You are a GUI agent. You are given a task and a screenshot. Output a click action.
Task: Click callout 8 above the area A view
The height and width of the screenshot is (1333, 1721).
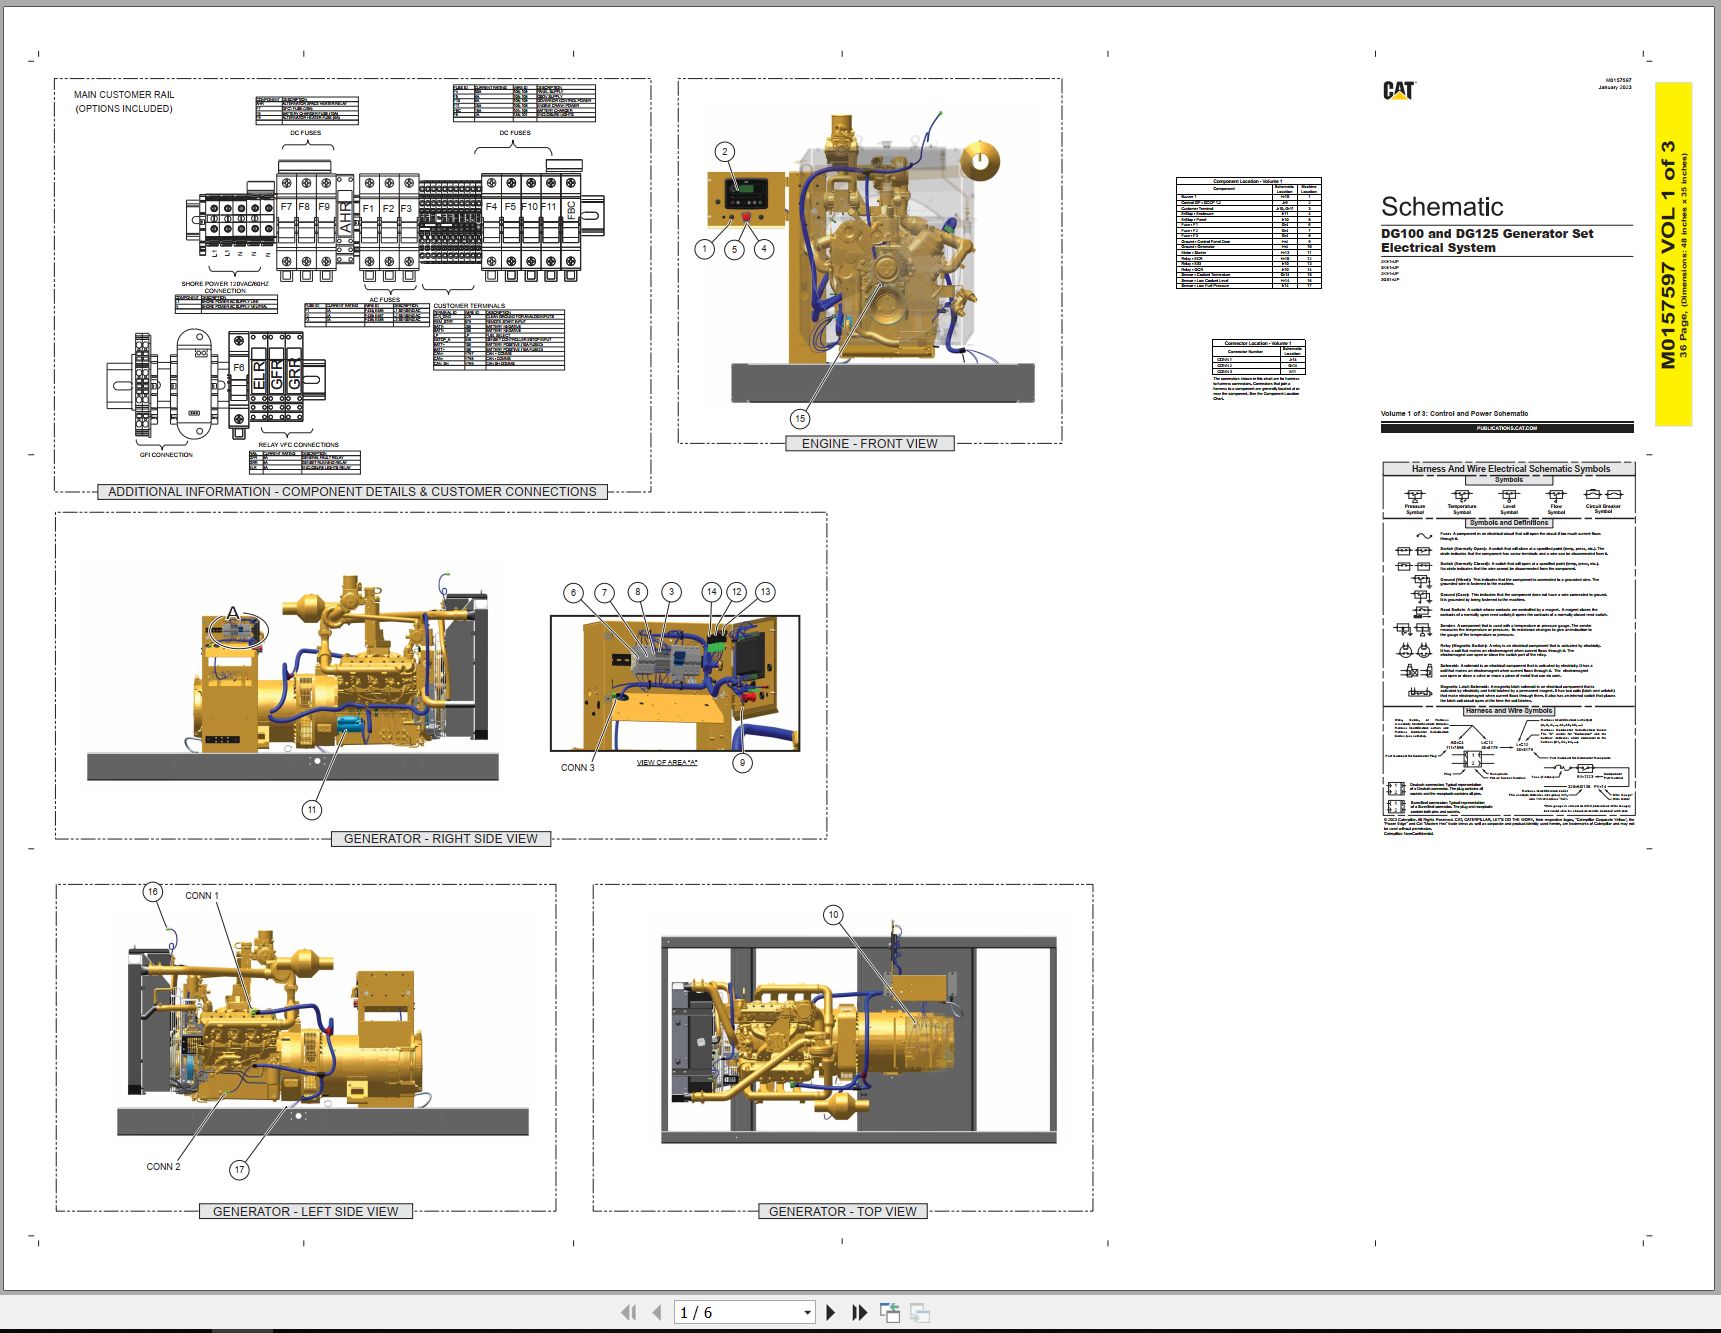[x=638, y=592]
